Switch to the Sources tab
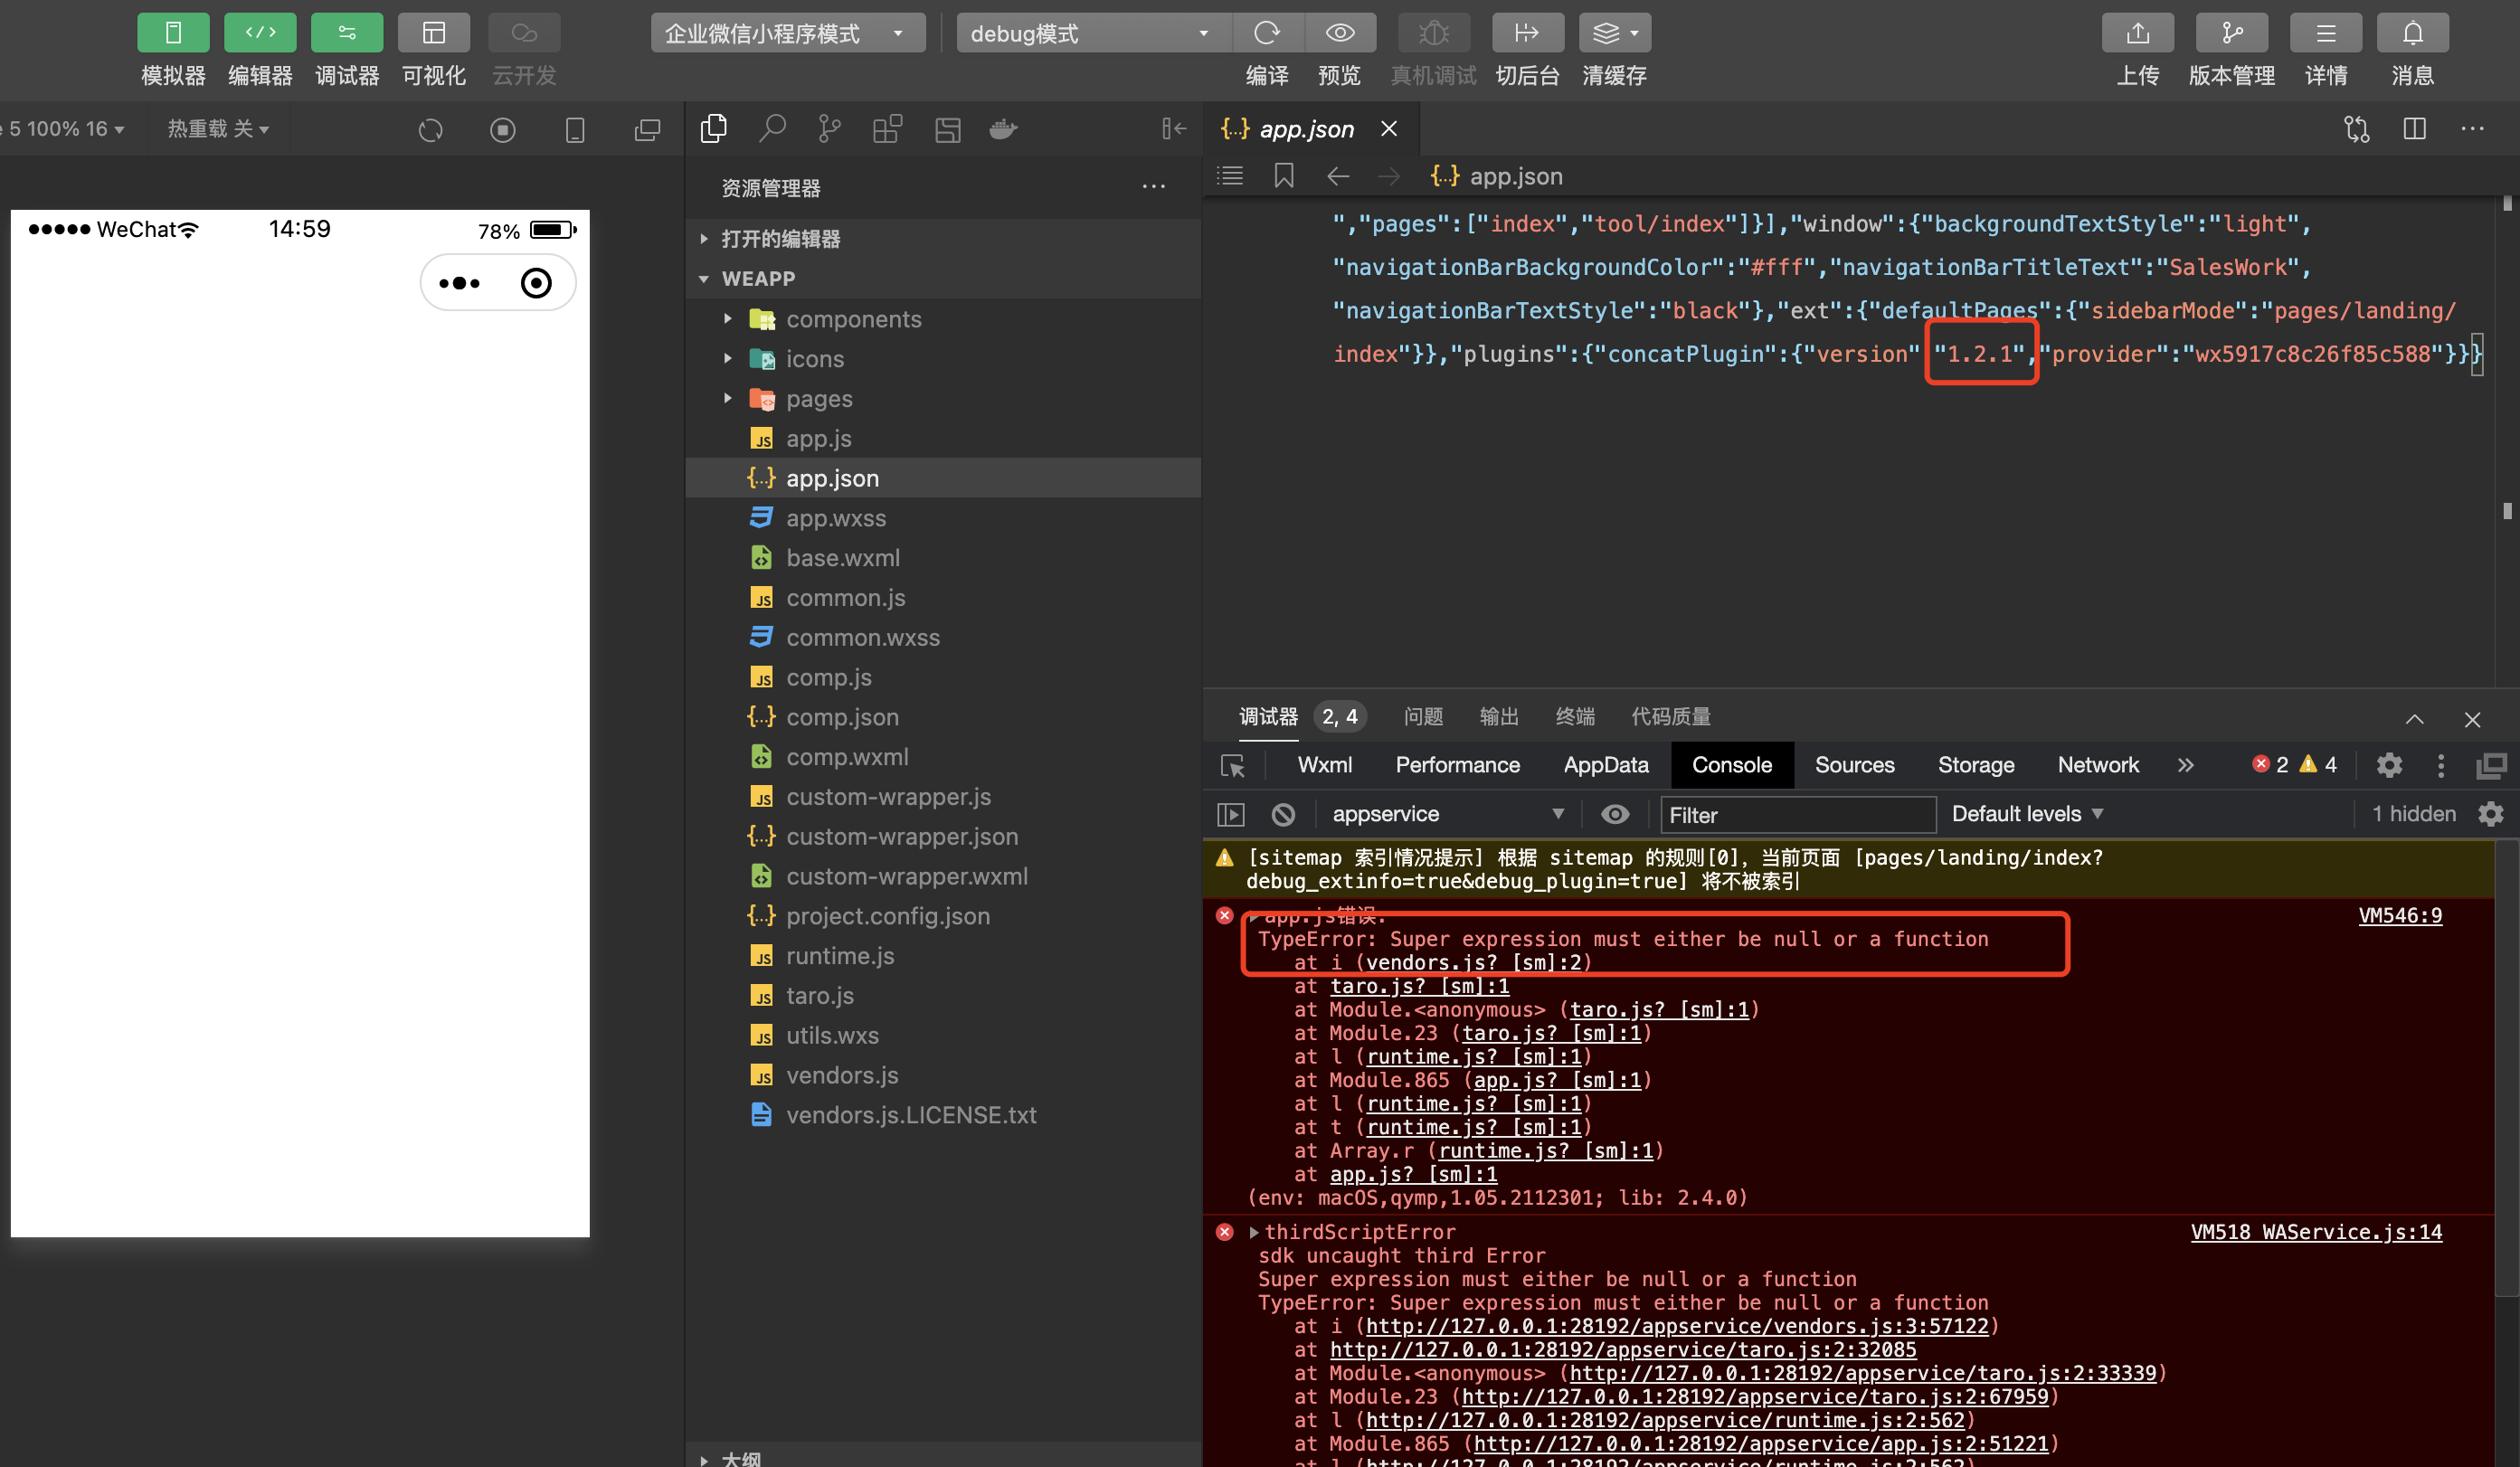 (x=1853, y=765)
